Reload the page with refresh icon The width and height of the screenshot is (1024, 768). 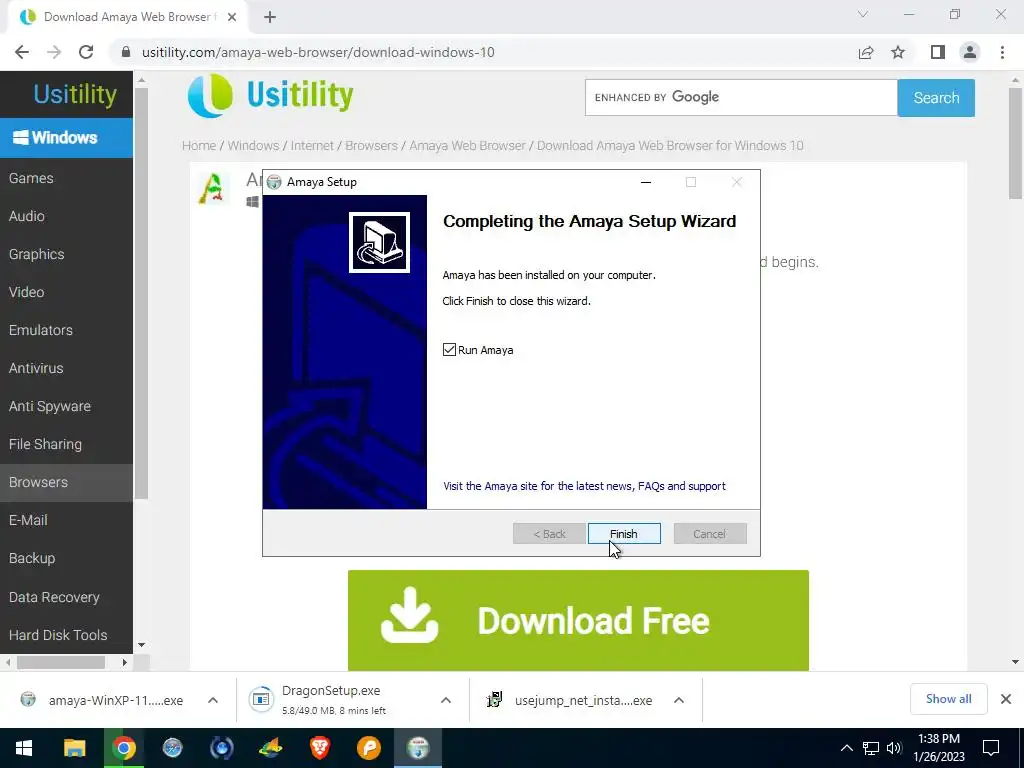click(86, 52)
